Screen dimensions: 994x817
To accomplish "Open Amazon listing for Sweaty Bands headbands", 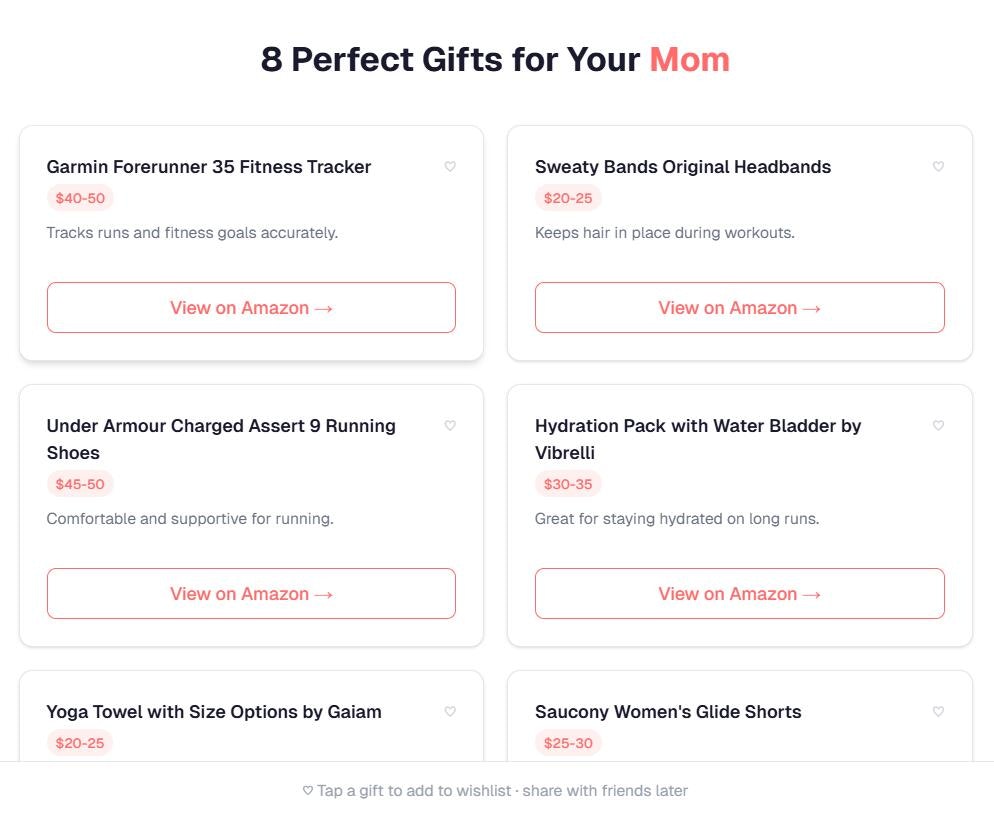I will [x=739, y=308].
